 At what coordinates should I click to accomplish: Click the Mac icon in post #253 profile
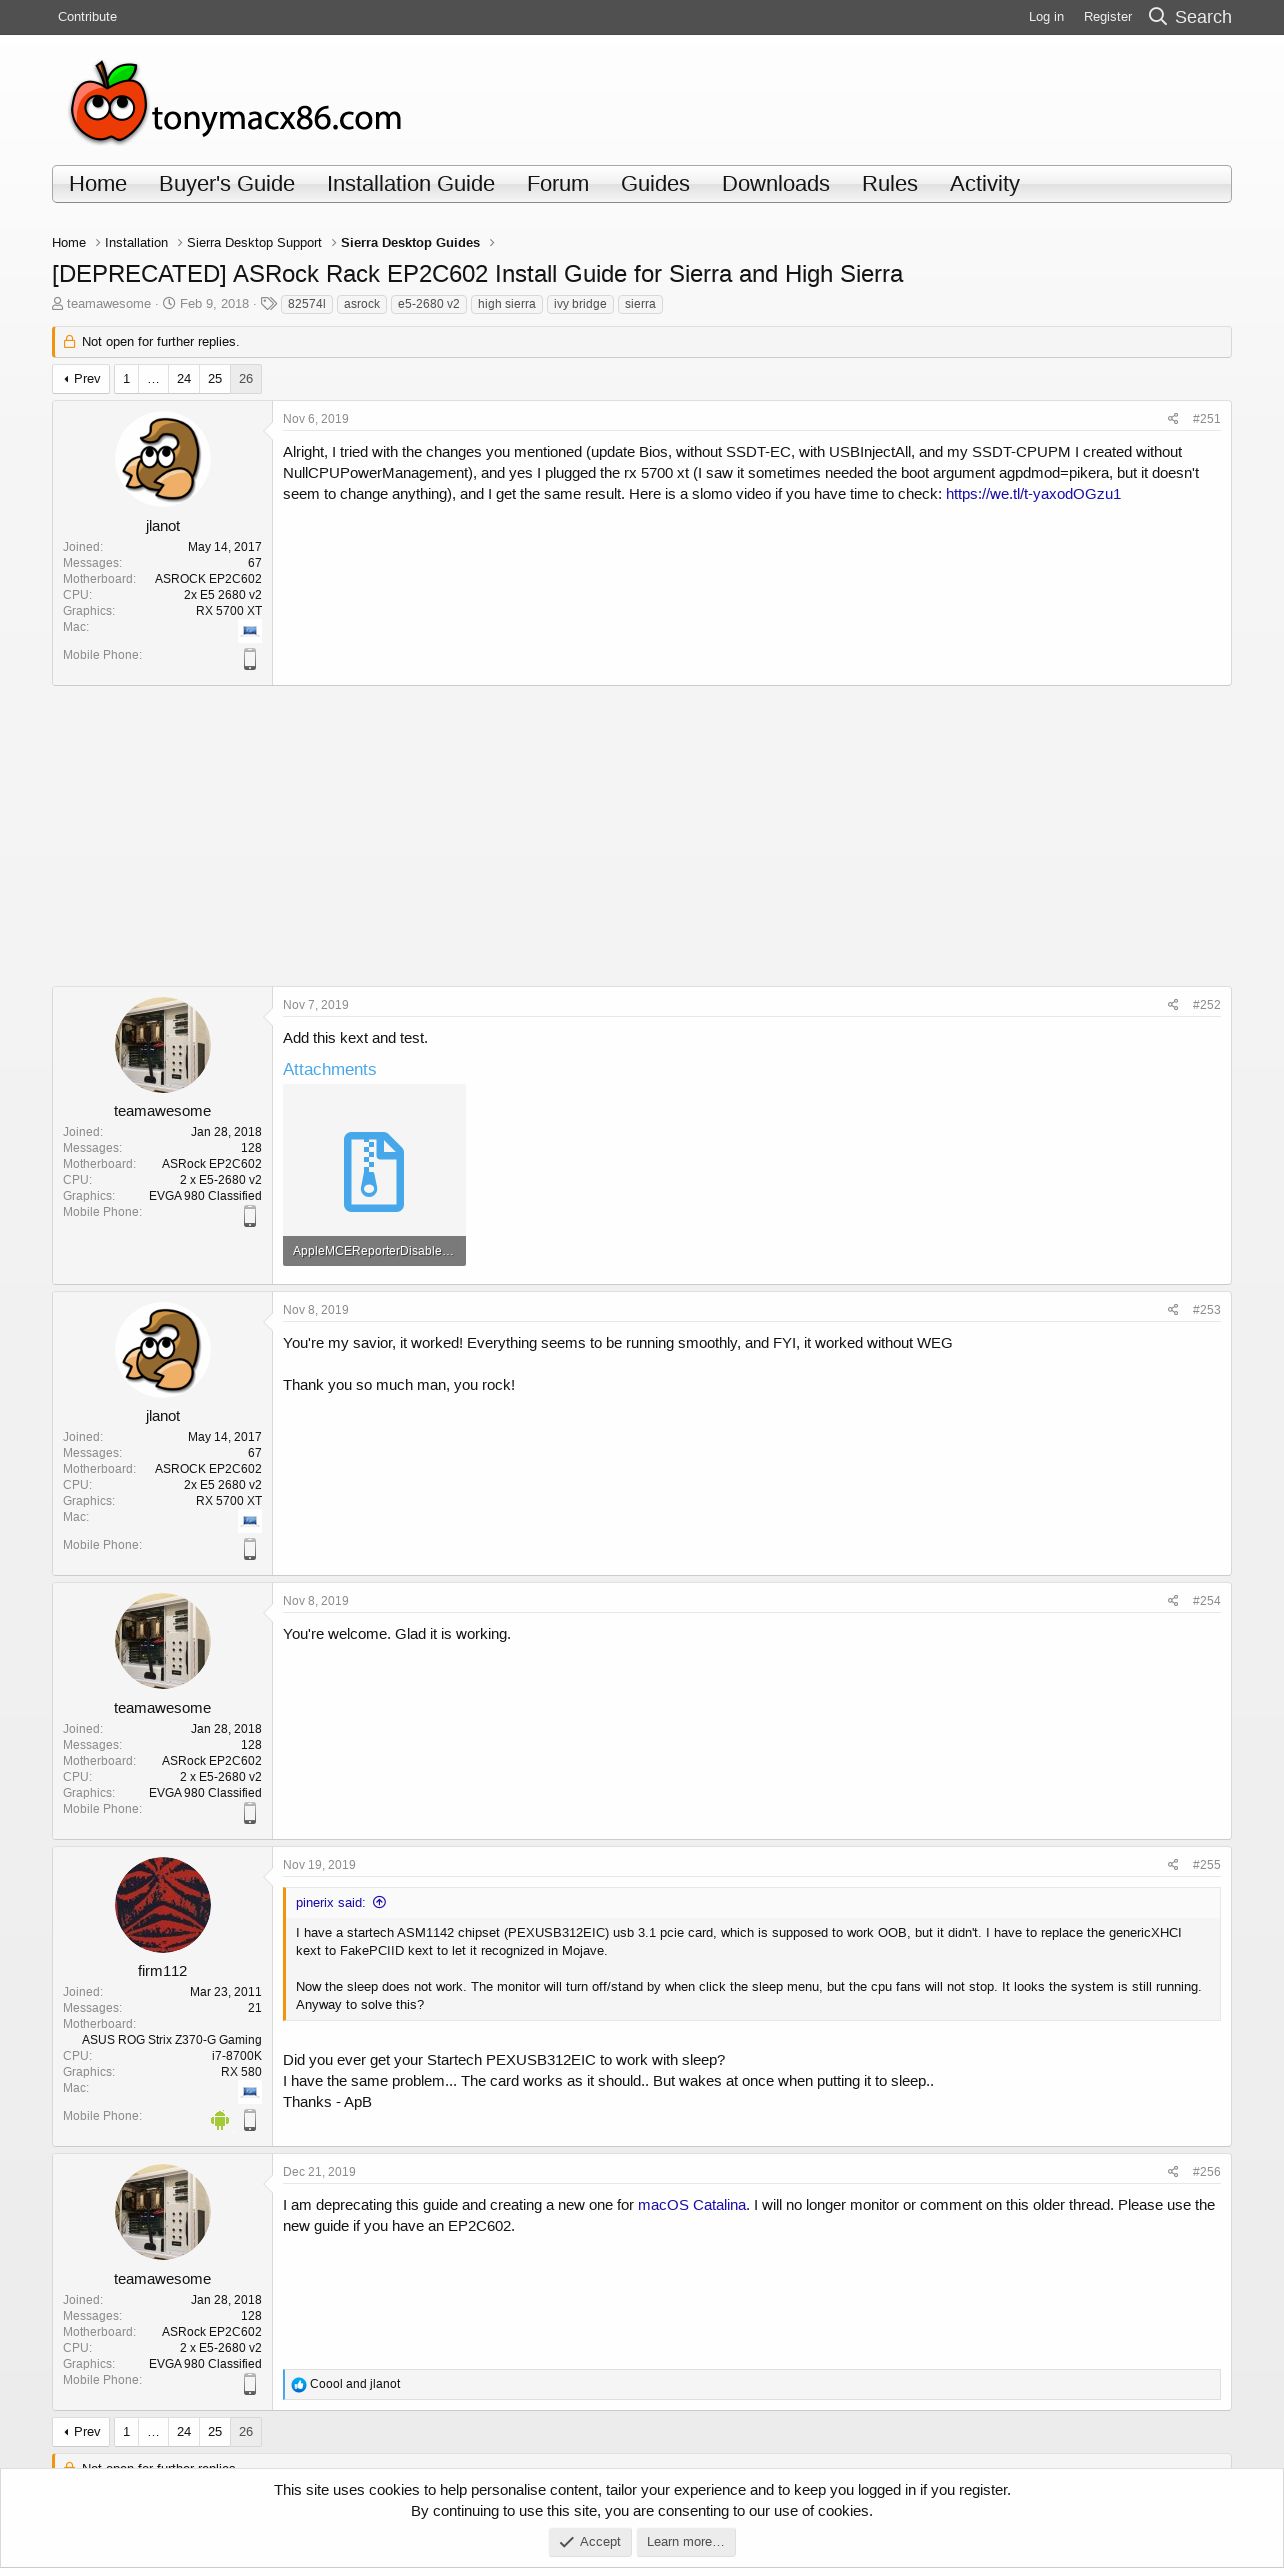tap(250, 1520)
